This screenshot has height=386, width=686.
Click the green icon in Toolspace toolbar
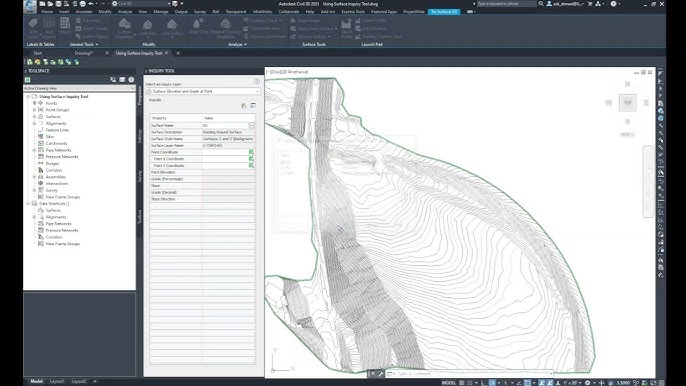(28, 80)
